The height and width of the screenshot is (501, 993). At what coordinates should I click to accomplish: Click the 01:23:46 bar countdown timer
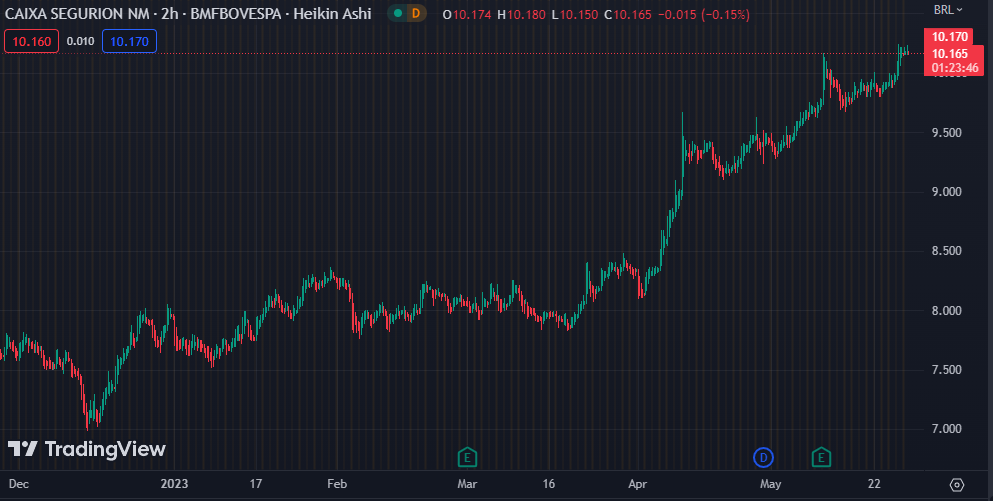coord(954,68)
